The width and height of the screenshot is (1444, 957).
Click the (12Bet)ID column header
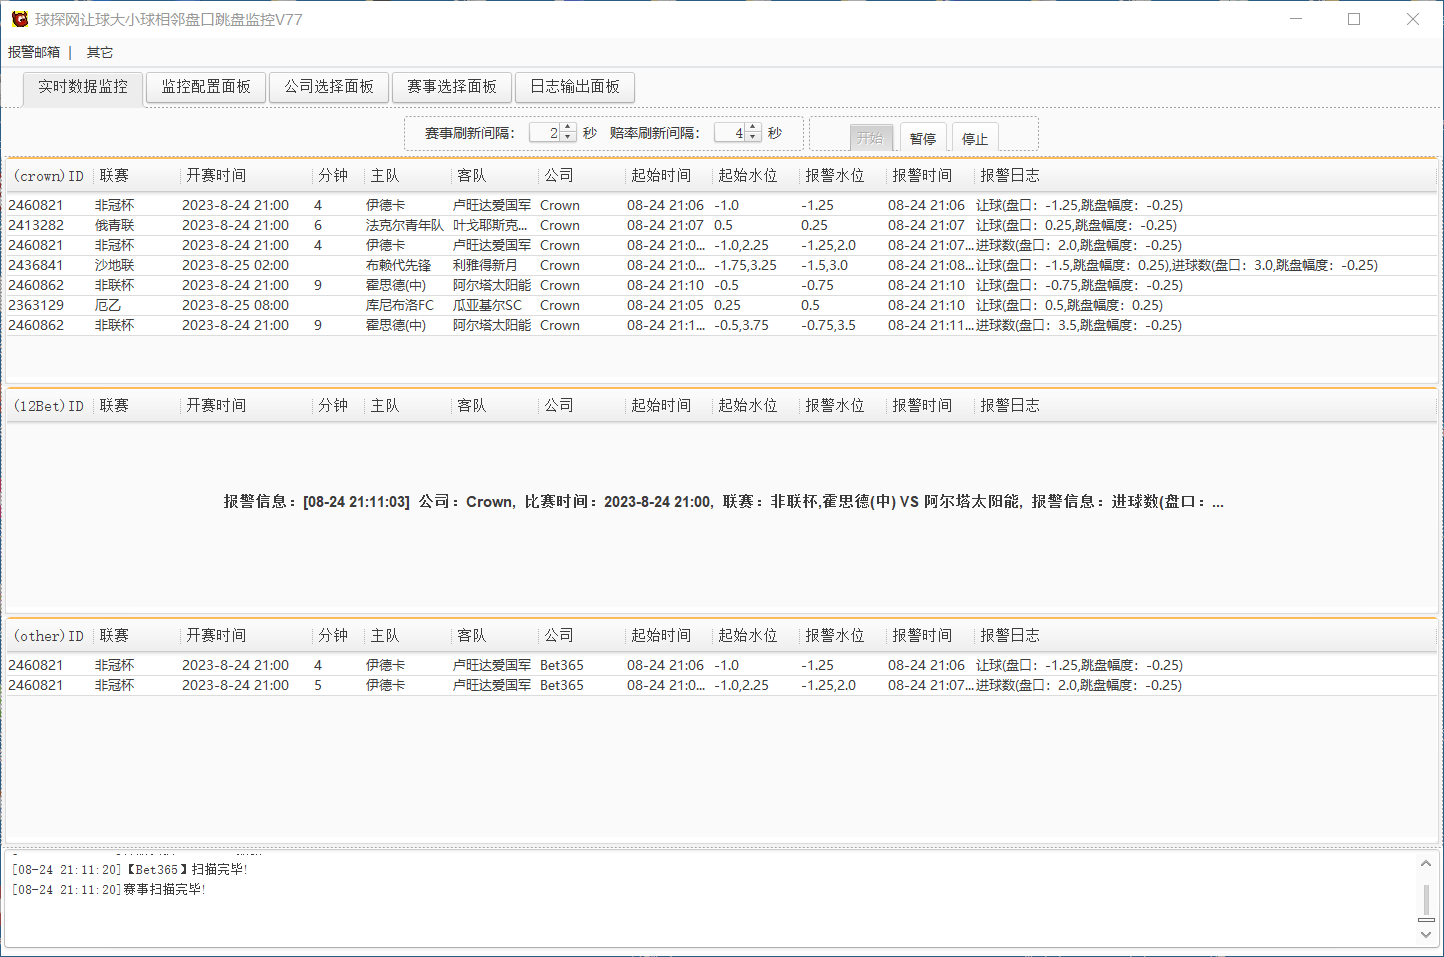[x=49, y=406]
